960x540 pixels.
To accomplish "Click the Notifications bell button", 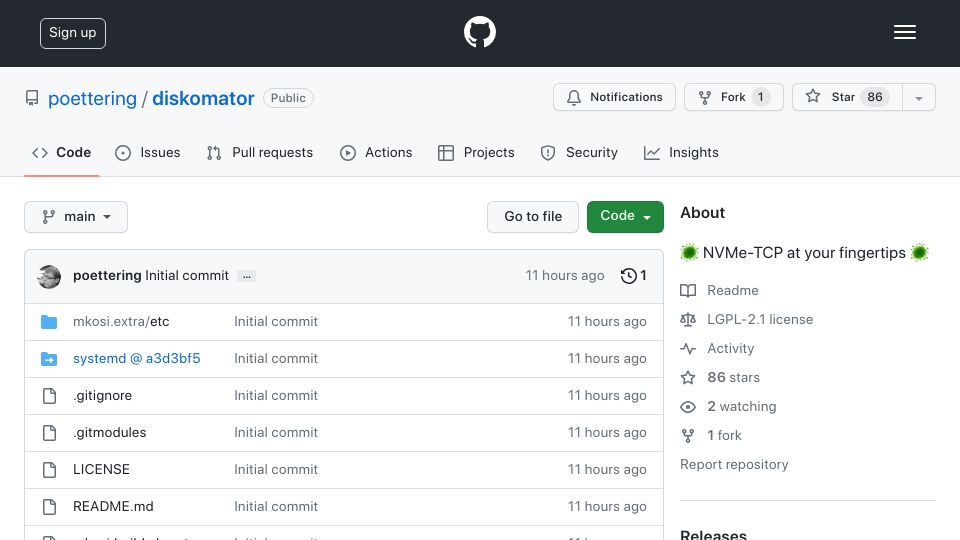I will click(614, 97).
